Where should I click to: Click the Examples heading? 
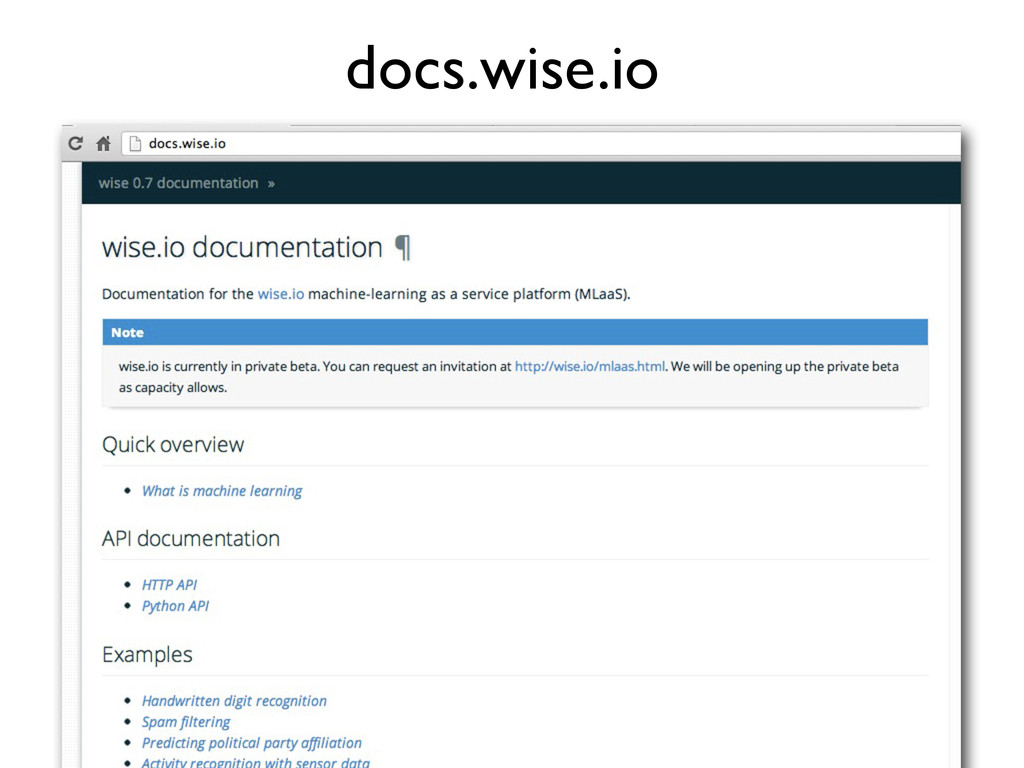[147, 655]
